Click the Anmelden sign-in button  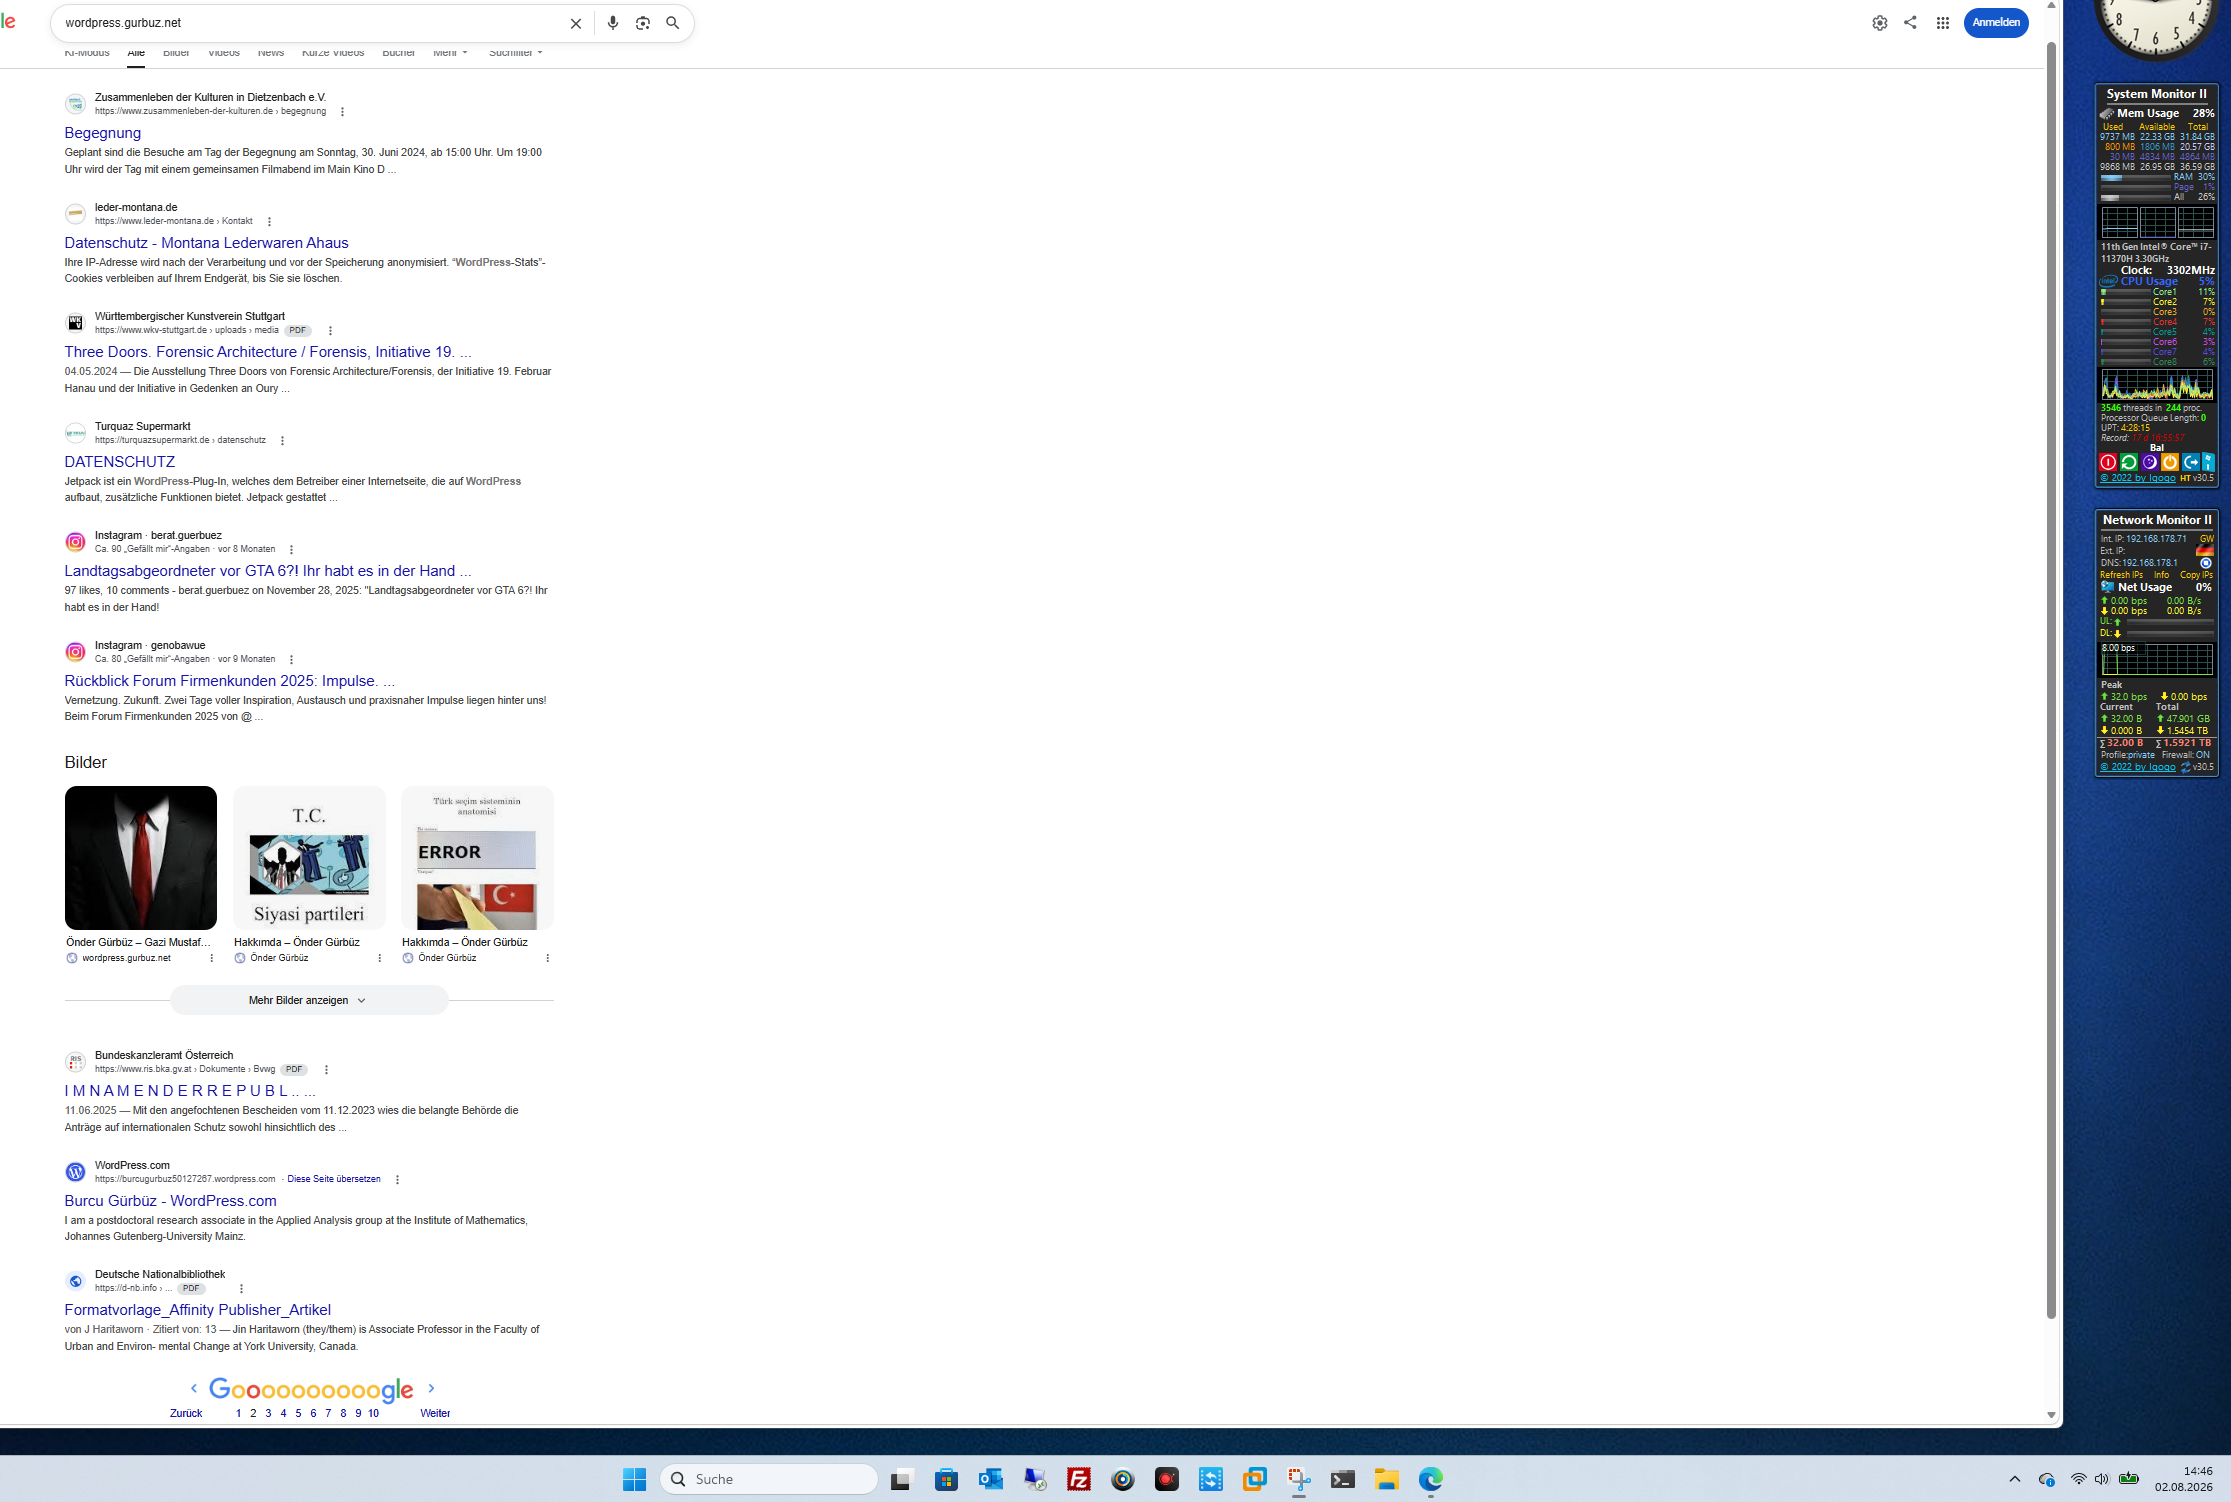coord(1996,23)
